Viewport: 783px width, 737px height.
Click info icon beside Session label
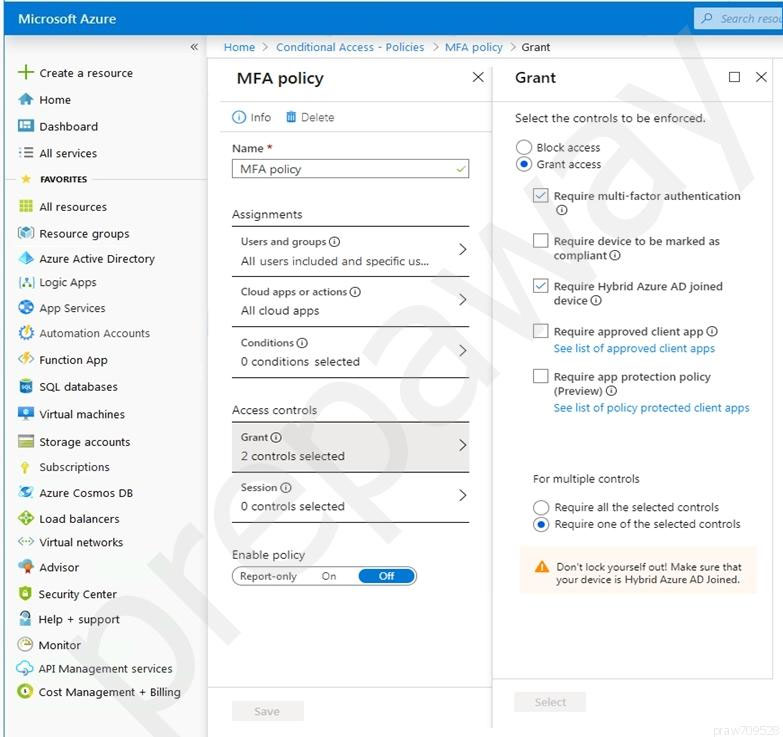point(286,488)
